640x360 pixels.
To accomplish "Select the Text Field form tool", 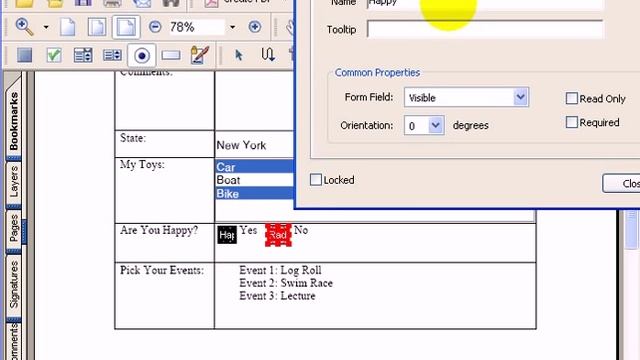I will click(x=171, y=55).
